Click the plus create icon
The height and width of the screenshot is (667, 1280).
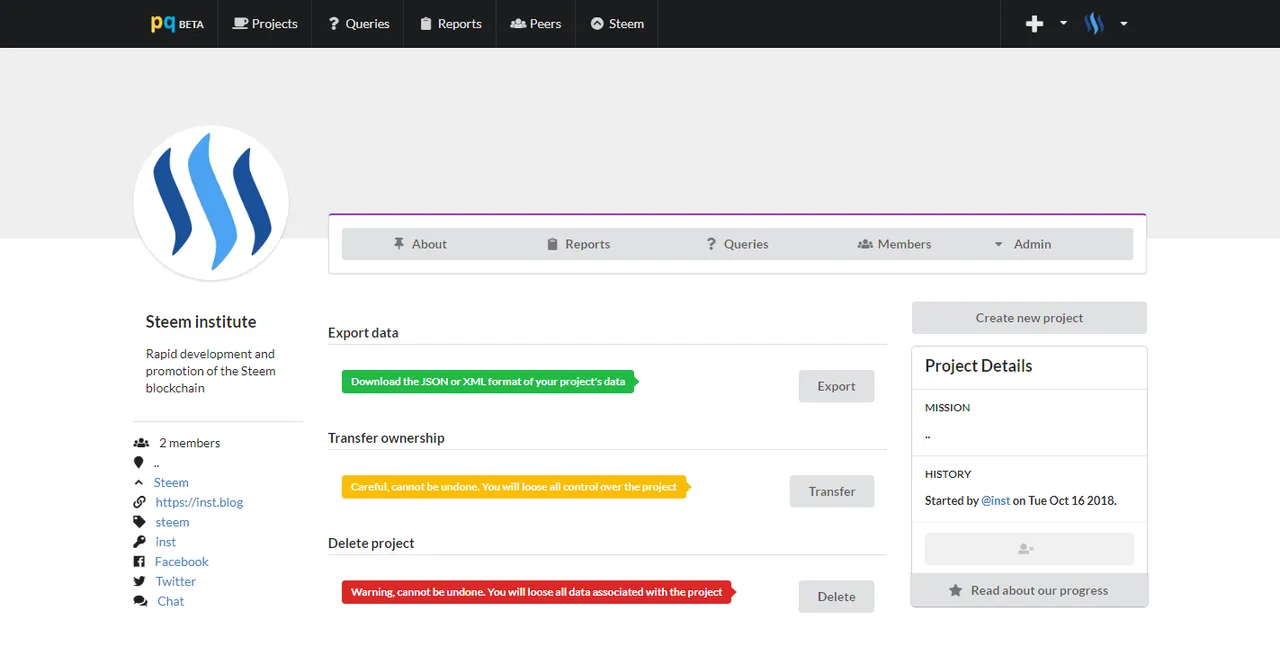tap(1035, 23)
